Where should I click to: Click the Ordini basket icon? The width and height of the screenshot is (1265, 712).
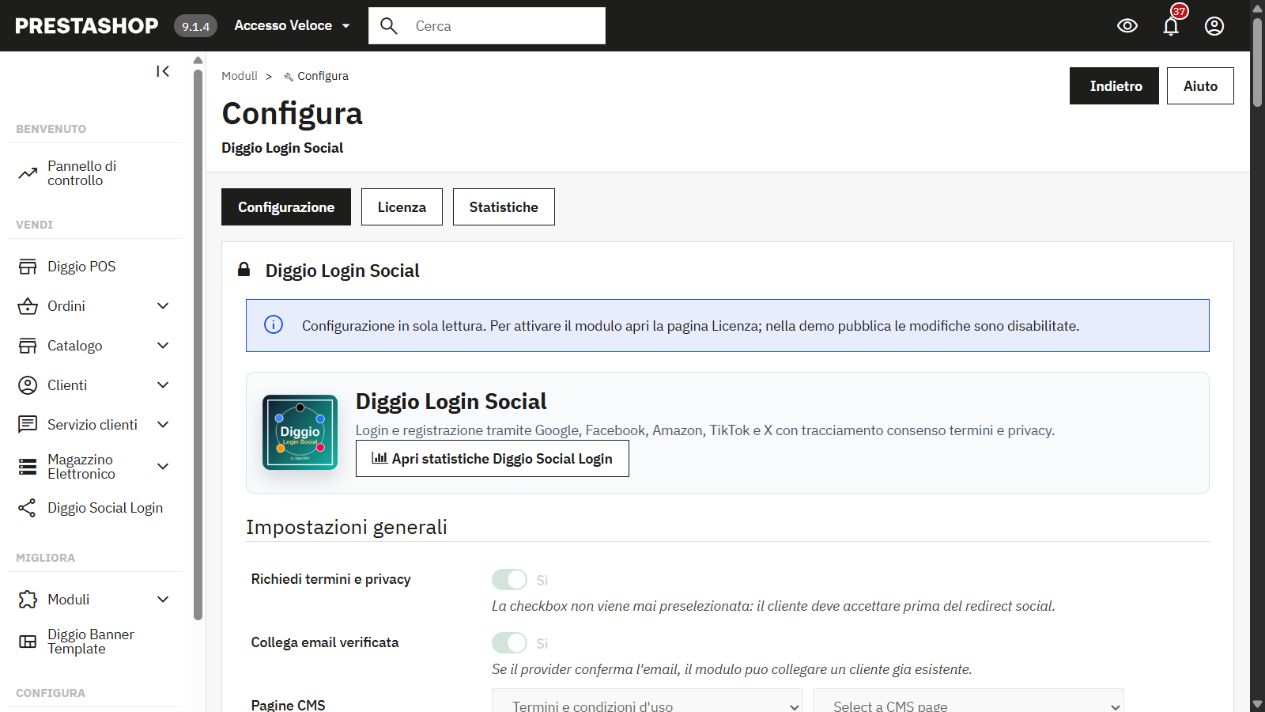click(x=28, y=306)
